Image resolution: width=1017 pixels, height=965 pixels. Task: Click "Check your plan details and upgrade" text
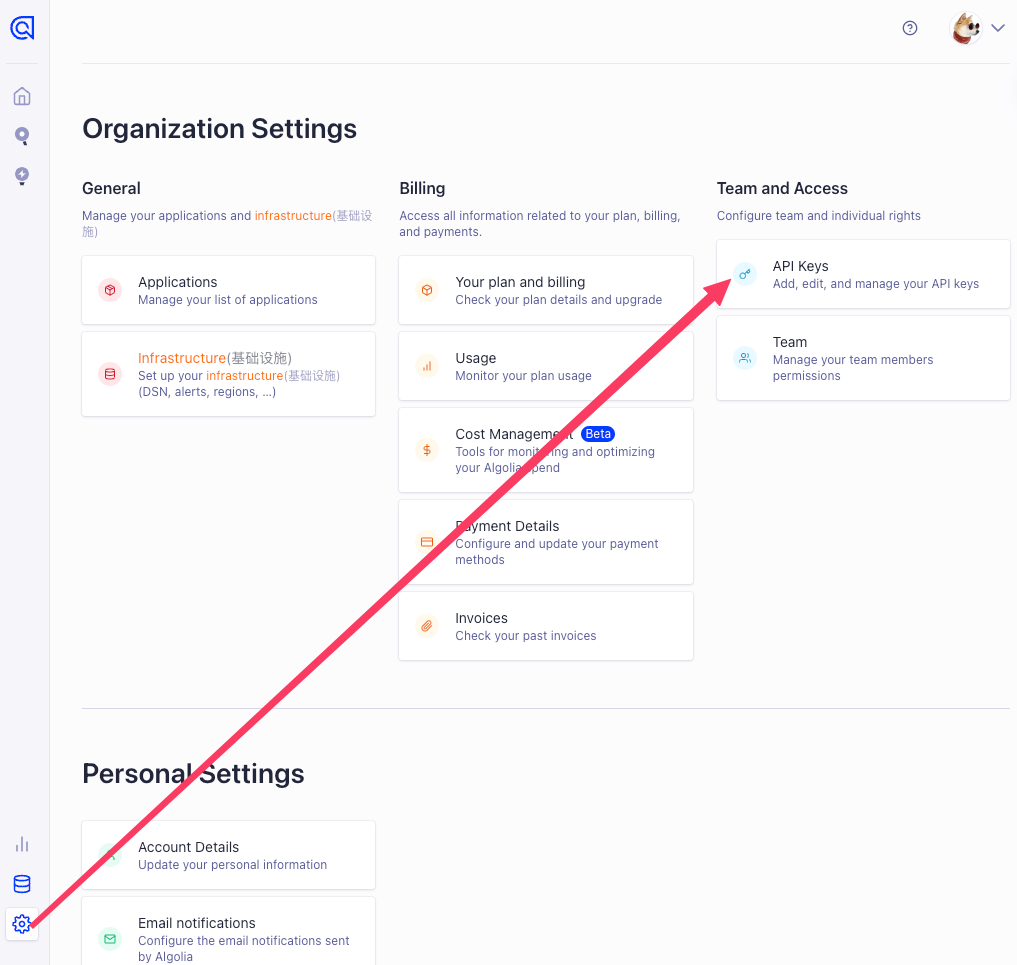coord(558,300)
